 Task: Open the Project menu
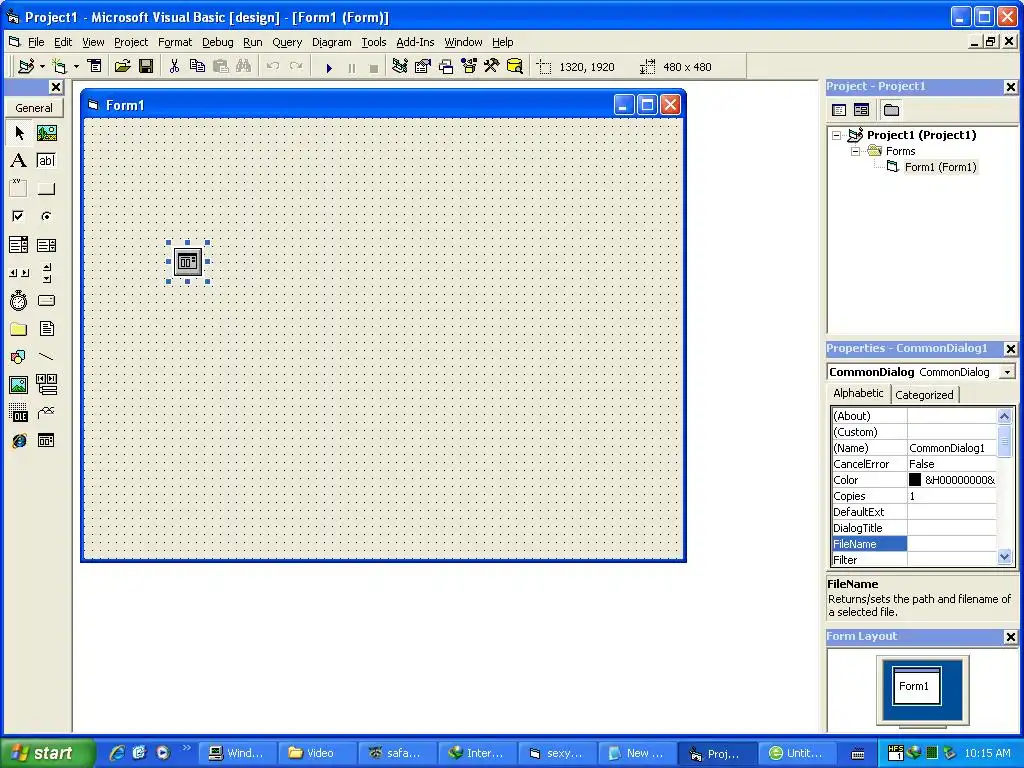click(x=131, y=42)
